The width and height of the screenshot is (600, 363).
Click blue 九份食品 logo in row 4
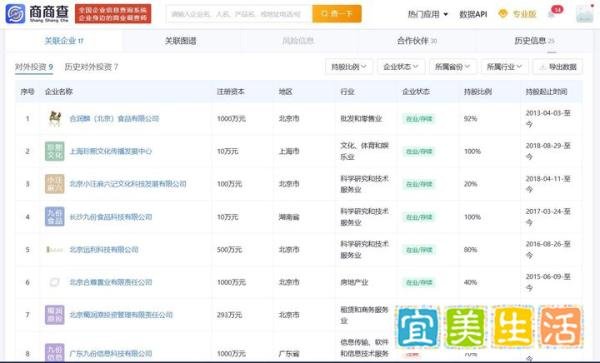click(x=55, y=216)
